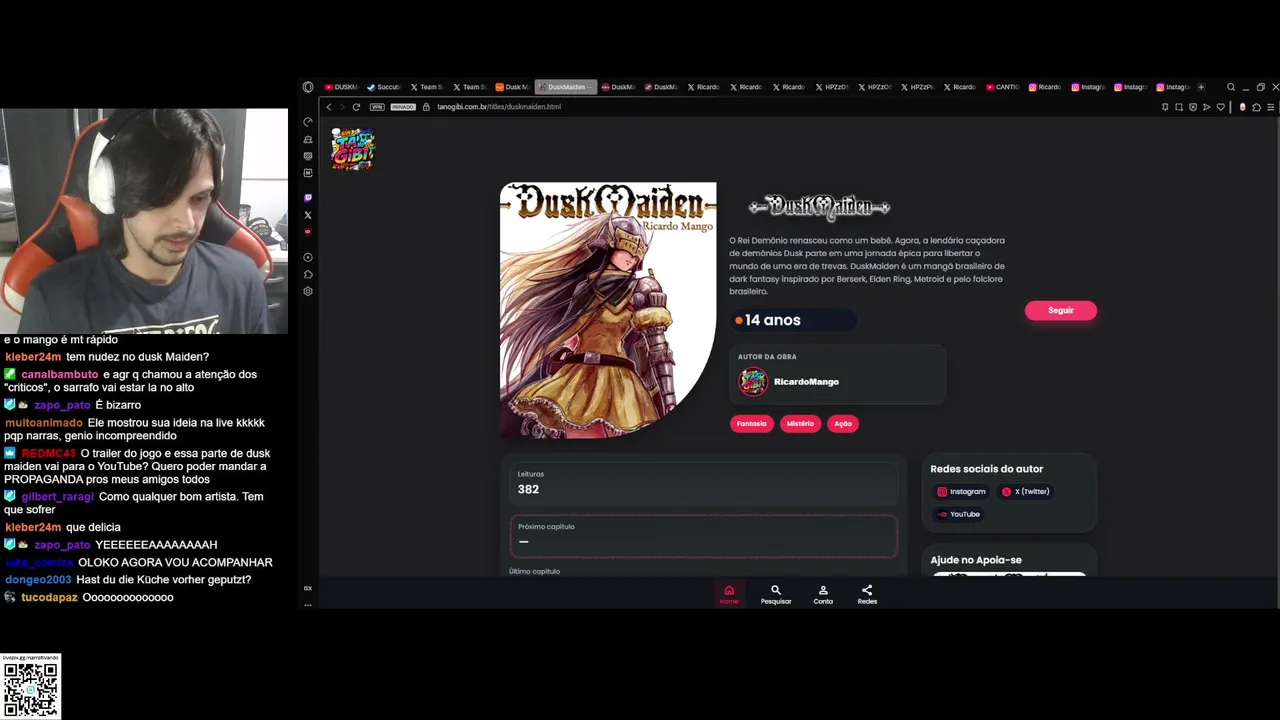Image resolution: width=1280 pixels, height=720 pixels.
Task: Open the X (Twitter) sidebar panel icon
Action: (308, 215)
